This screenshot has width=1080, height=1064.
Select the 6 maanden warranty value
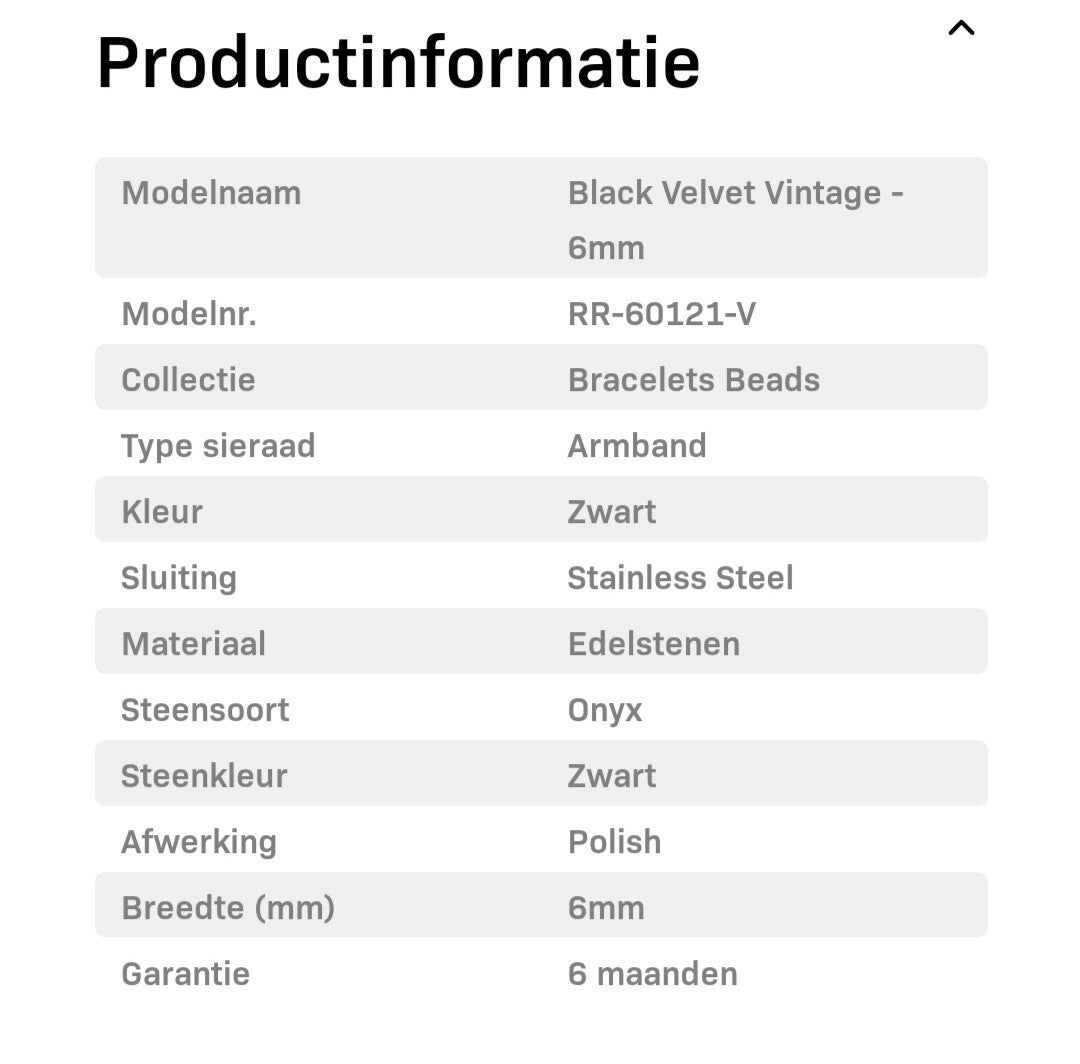click(x=652, y=974)
